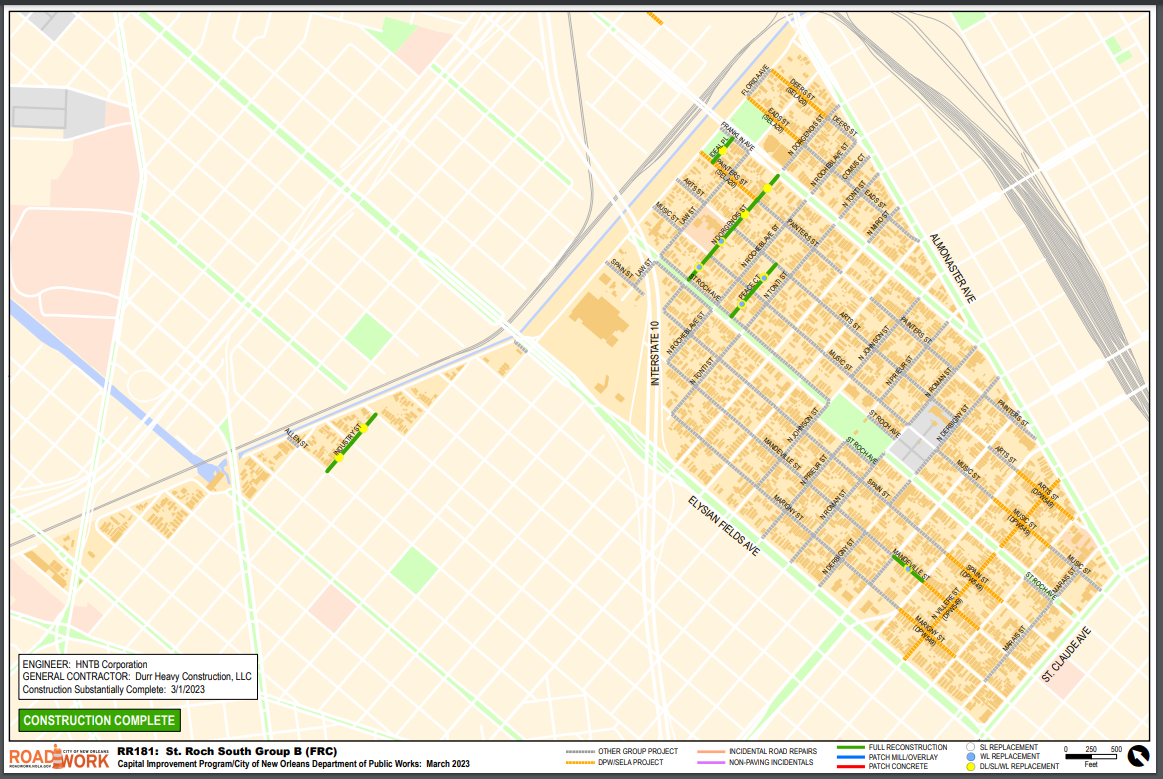Click 'Construction Substantially Complete: 3/1/2023' text
Image resolution: width=1163 pixels, height=779 pixels.
(x=113, y=689)
